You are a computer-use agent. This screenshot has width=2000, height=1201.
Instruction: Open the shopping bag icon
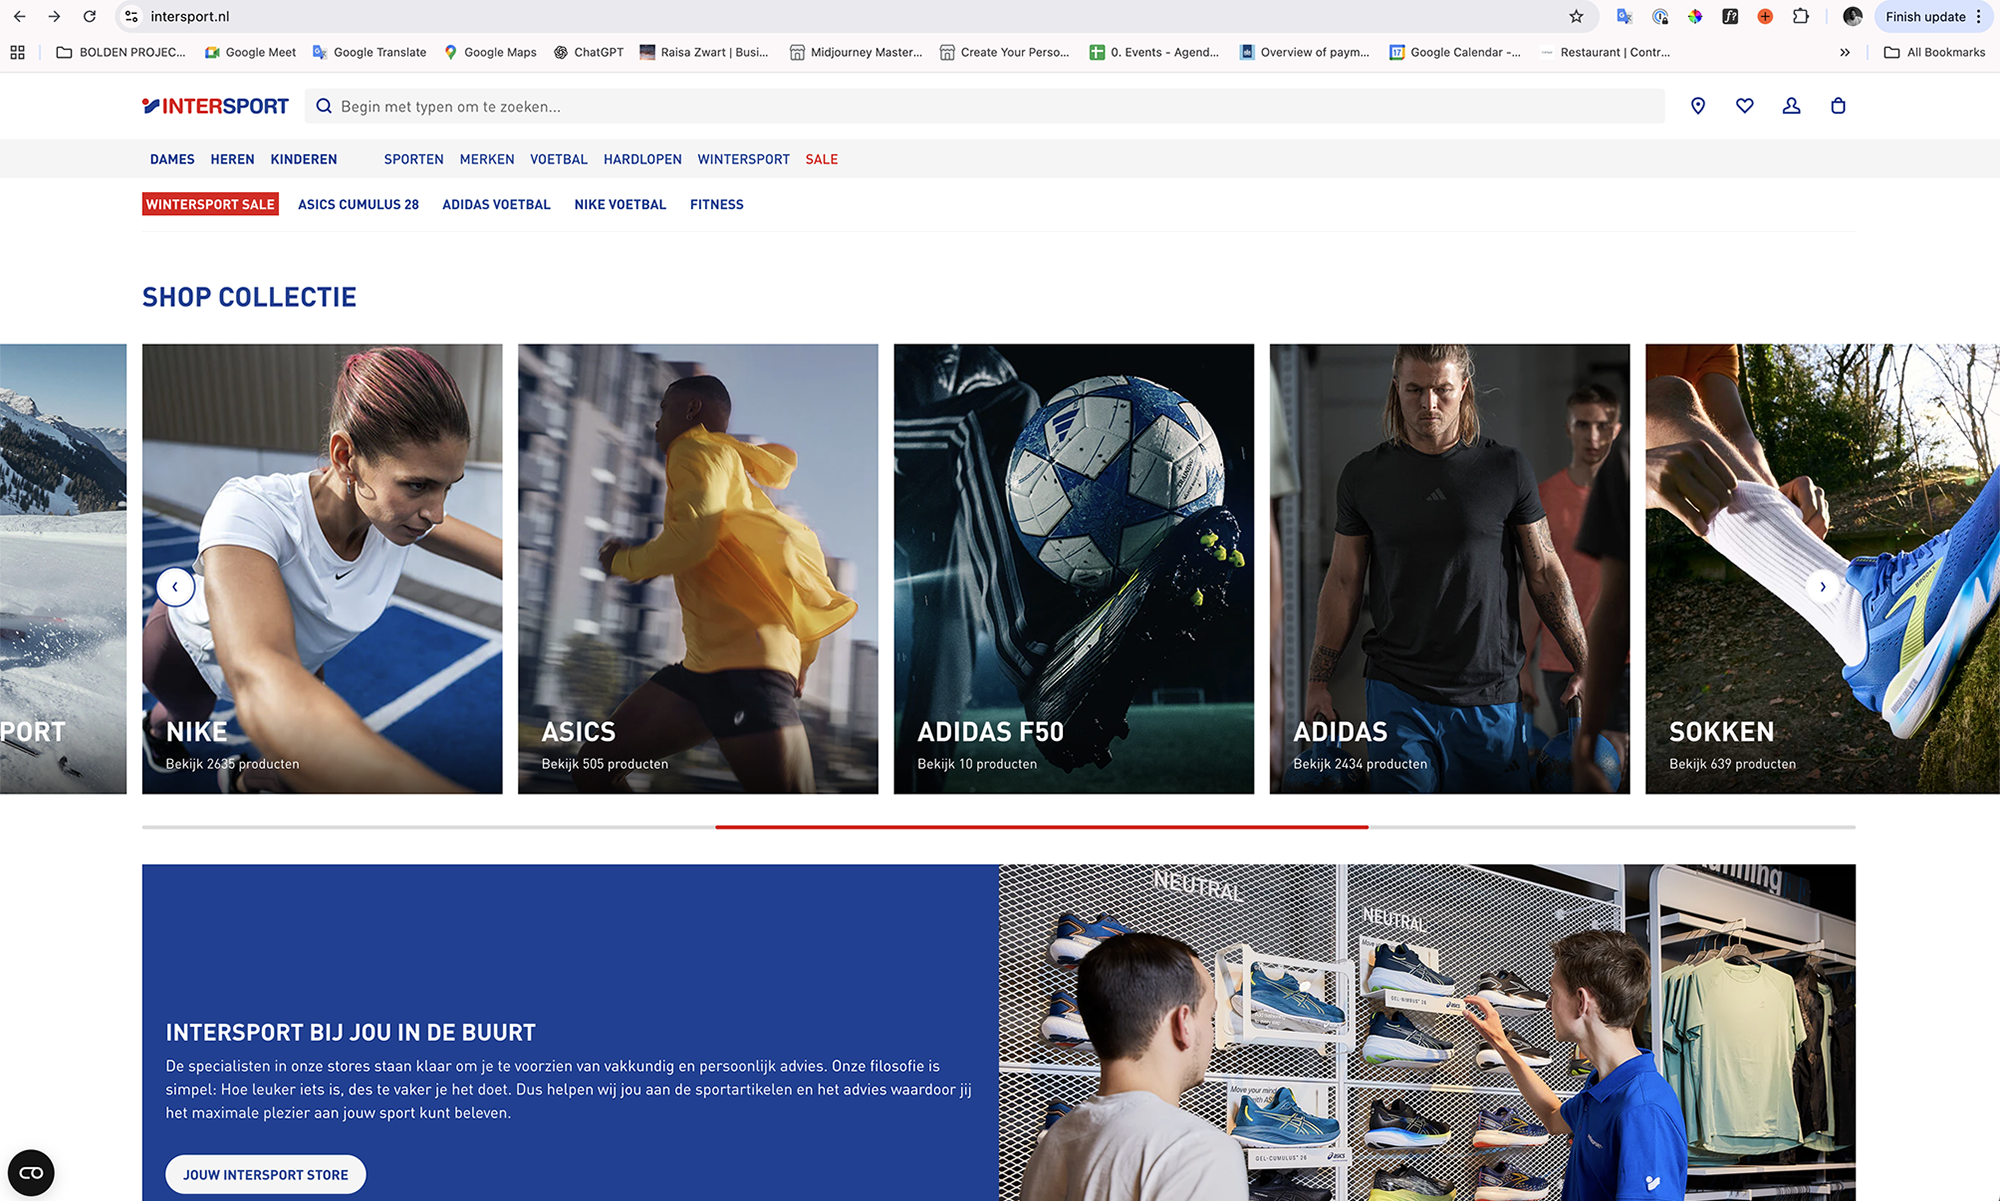coord(1838,106)
